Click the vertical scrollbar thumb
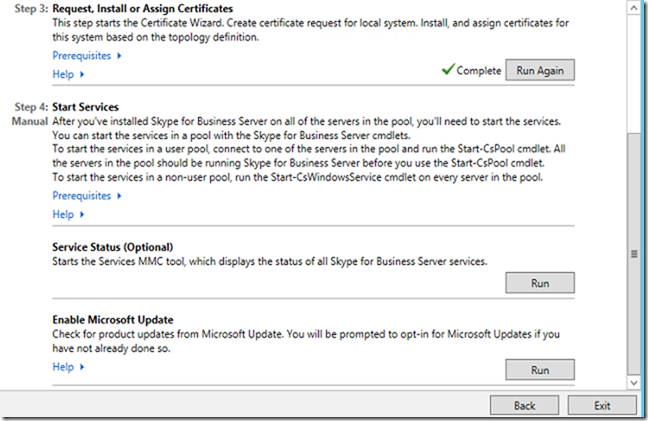This screenshot has width=648, height=421. click(633, 253)
